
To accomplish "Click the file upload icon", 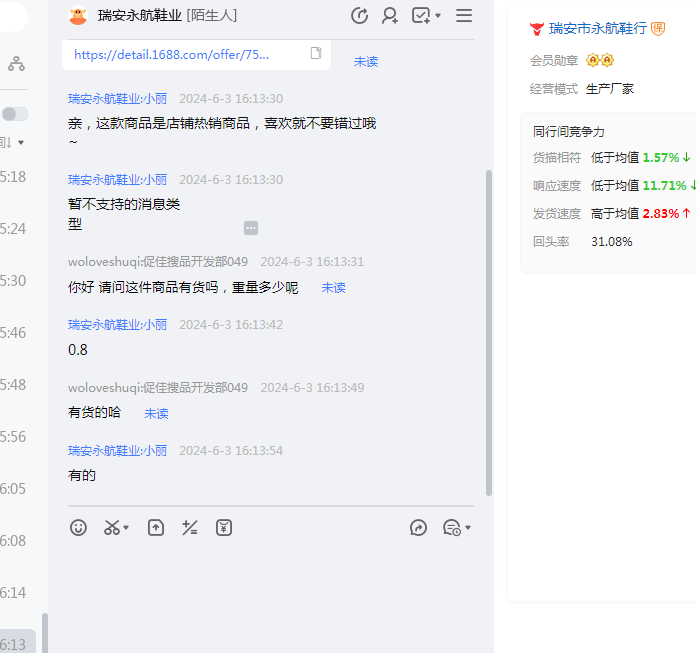I will 155,527.
